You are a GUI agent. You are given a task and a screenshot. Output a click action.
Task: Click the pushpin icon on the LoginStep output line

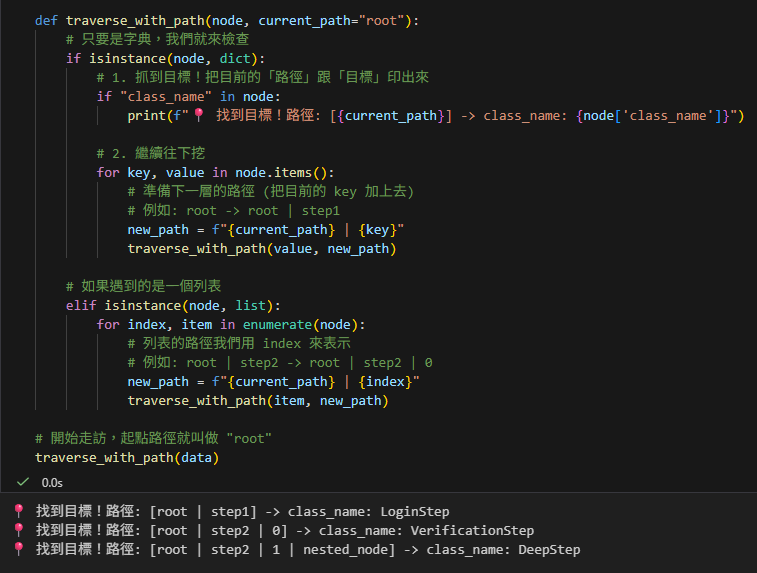tap(19, 511)
